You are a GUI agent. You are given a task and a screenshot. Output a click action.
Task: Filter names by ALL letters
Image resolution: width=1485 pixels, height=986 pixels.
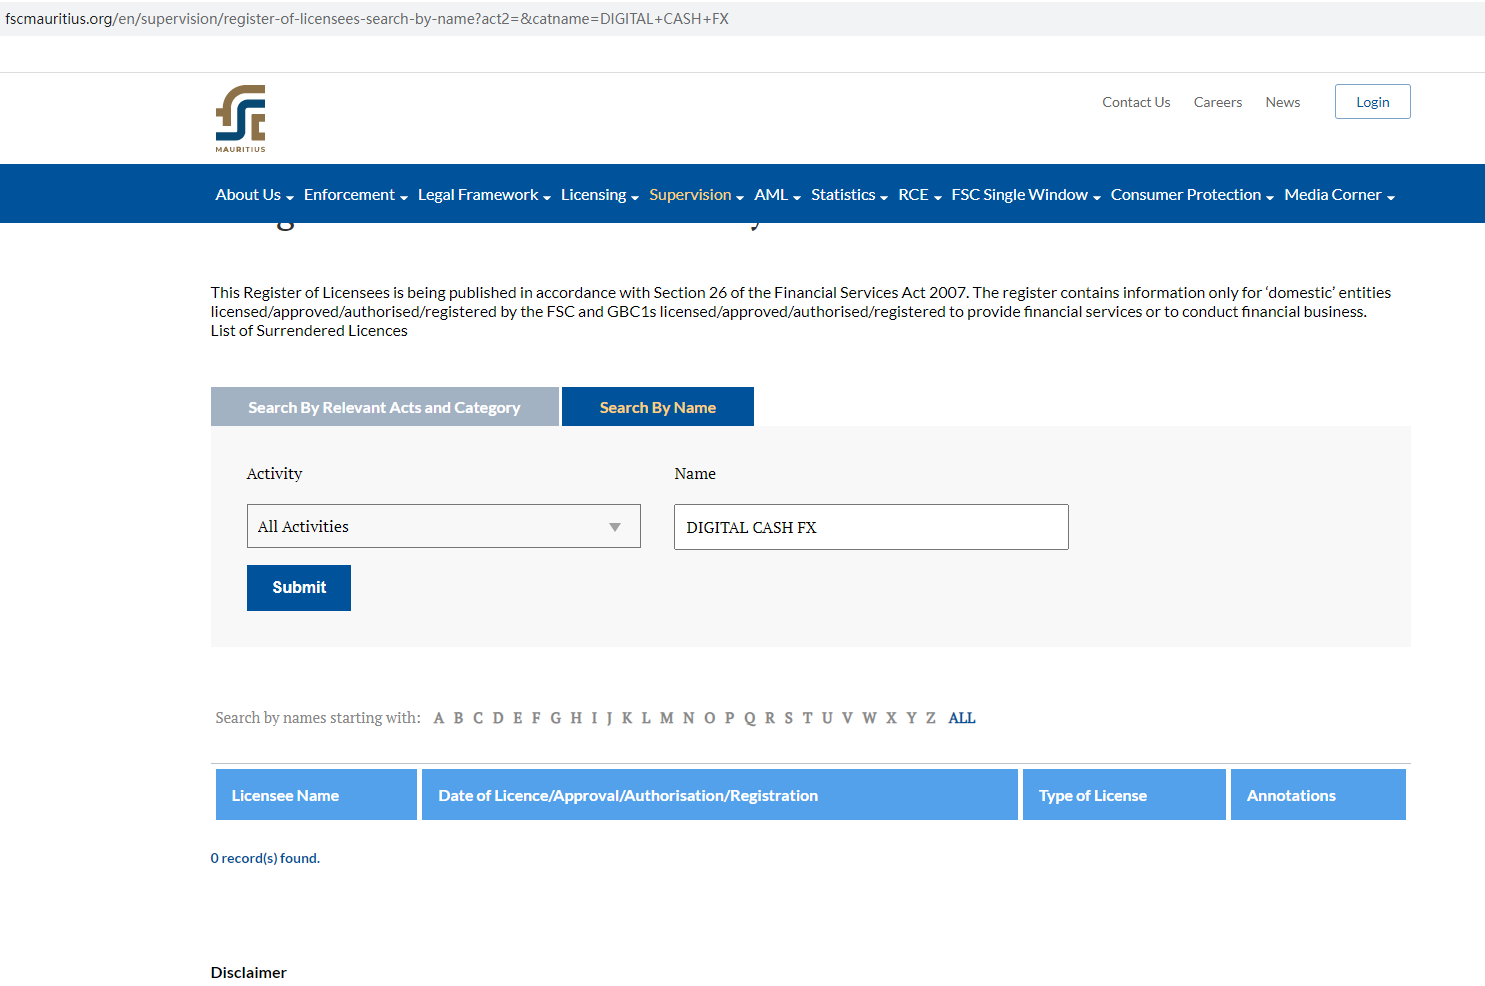[961, 718]
